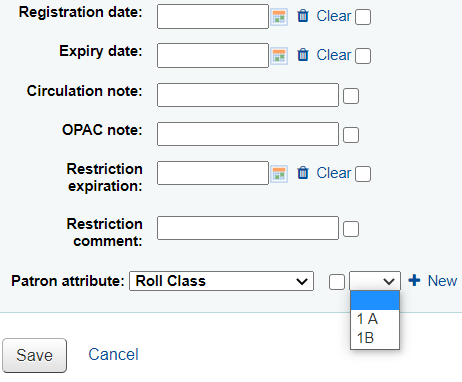Image resolution: width=462 pixels, height=382 pixels.
Task: Tick the Restriction comment checkbox
Action: [351, 229]
